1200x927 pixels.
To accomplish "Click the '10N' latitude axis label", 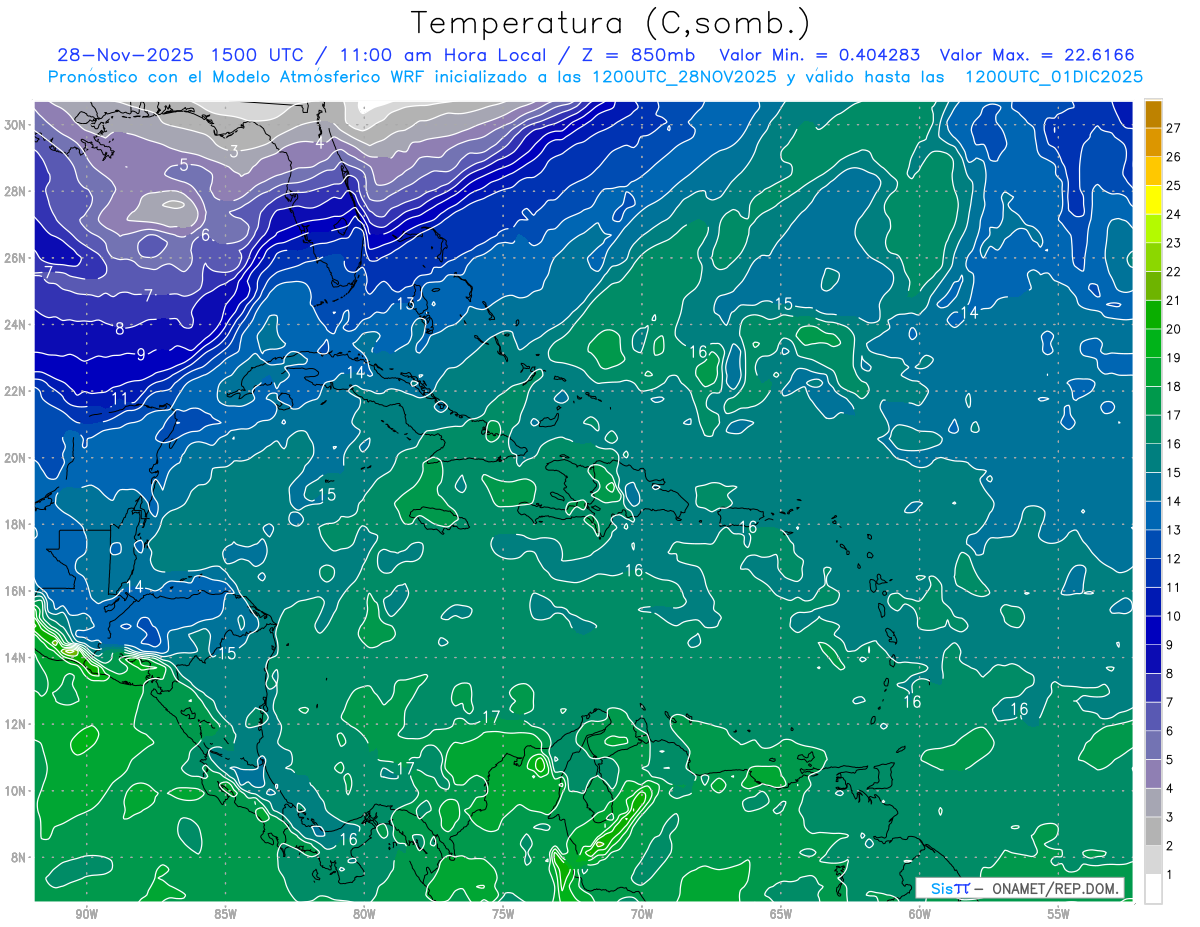I will 17,791.
